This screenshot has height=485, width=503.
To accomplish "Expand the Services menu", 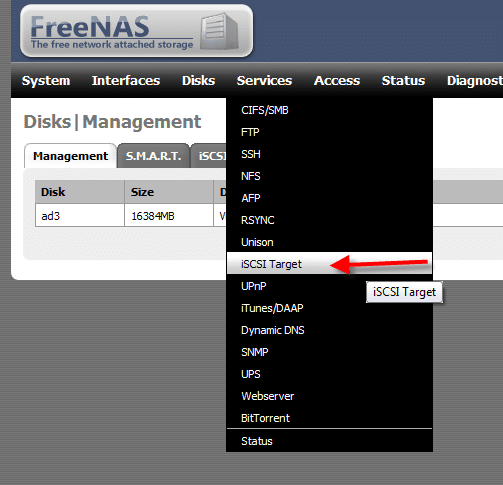I will 264,81.
